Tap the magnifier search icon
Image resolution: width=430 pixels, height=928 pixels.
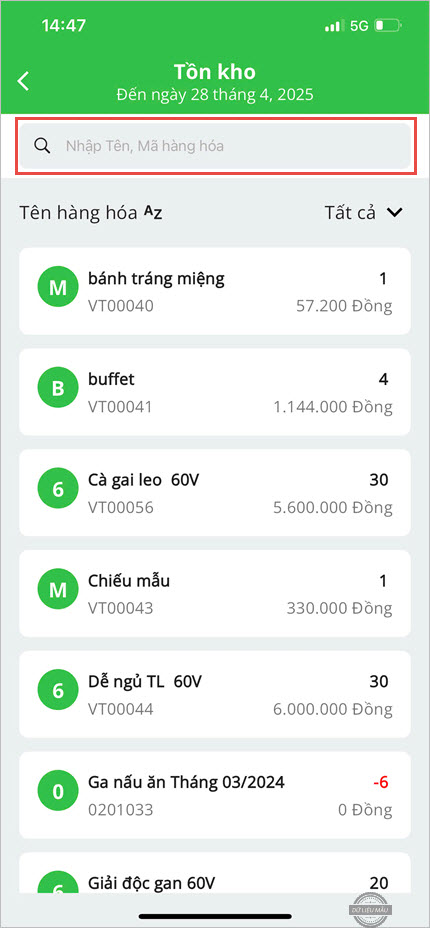click(41, 146)
